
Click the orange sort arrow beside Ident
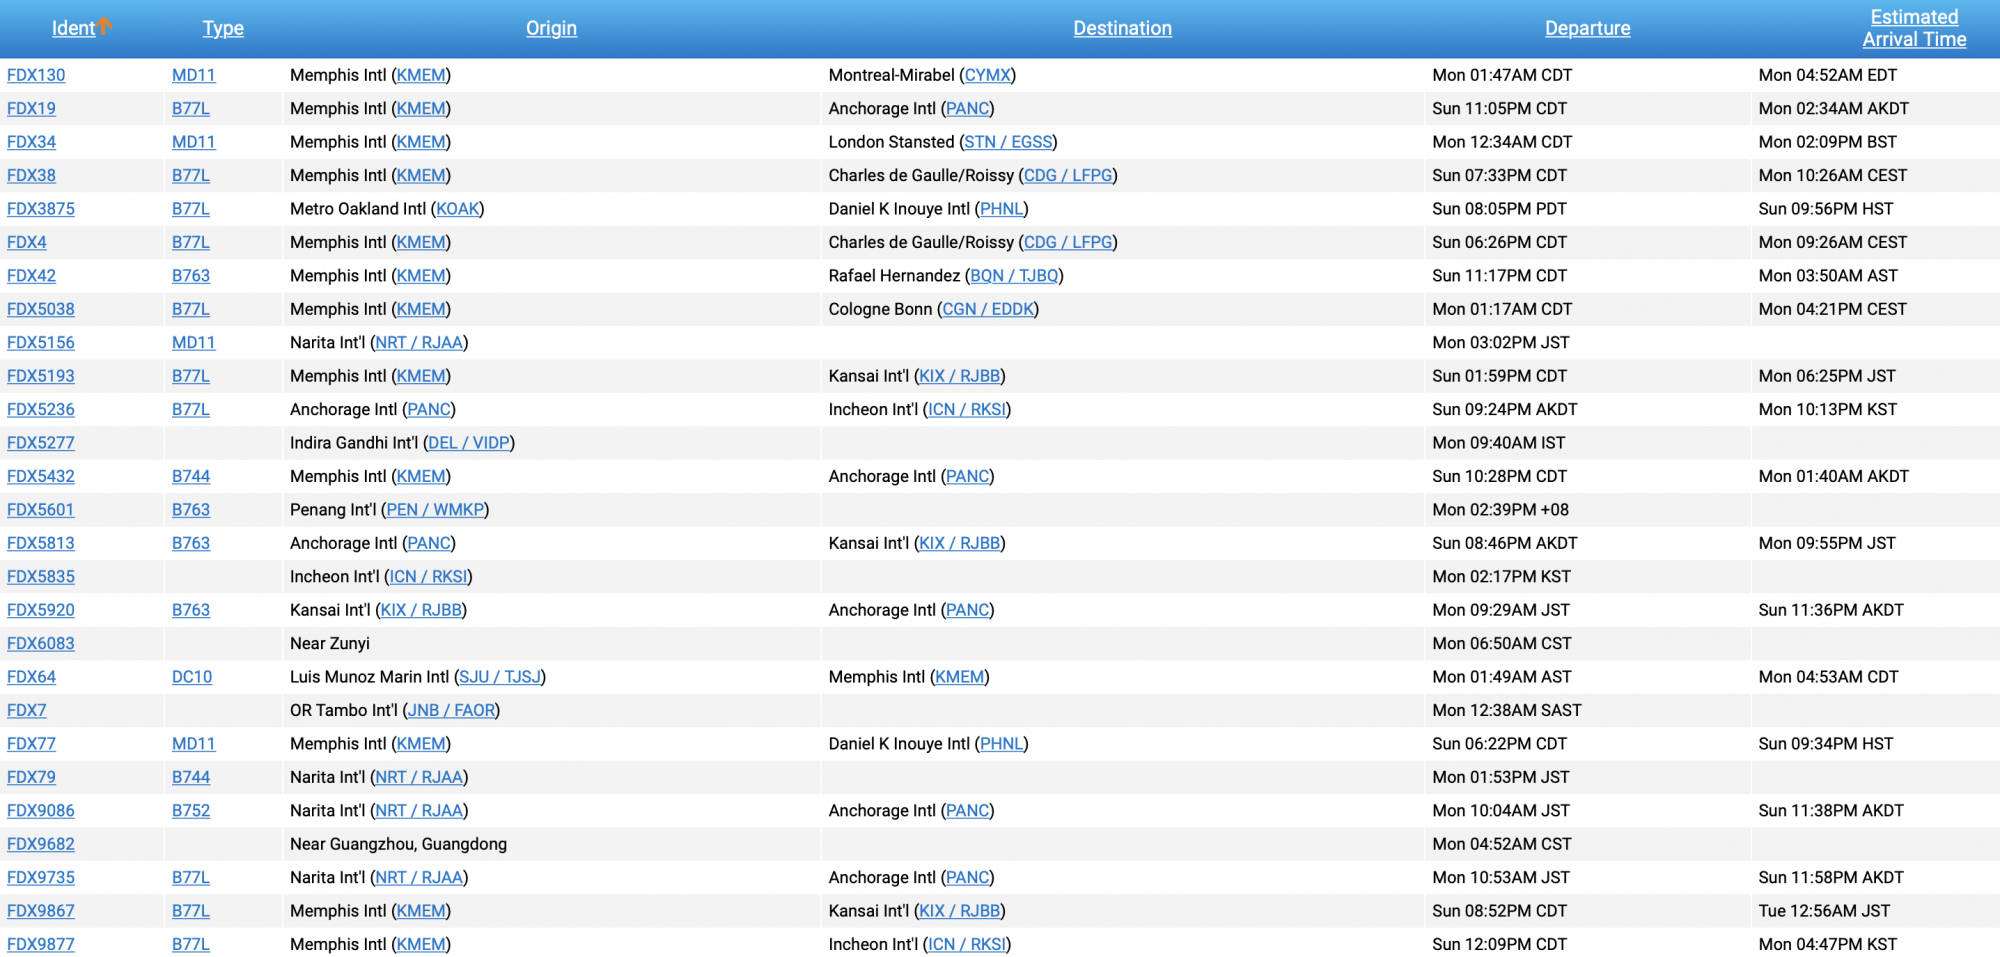pyautogui.click(x=104, y=26)
